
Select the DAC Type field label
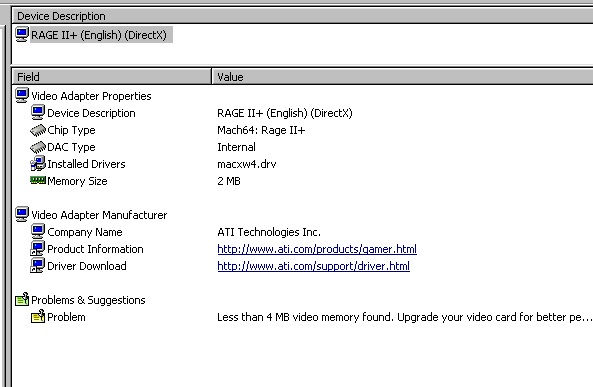pyautogui.click(x=71, y=147)
